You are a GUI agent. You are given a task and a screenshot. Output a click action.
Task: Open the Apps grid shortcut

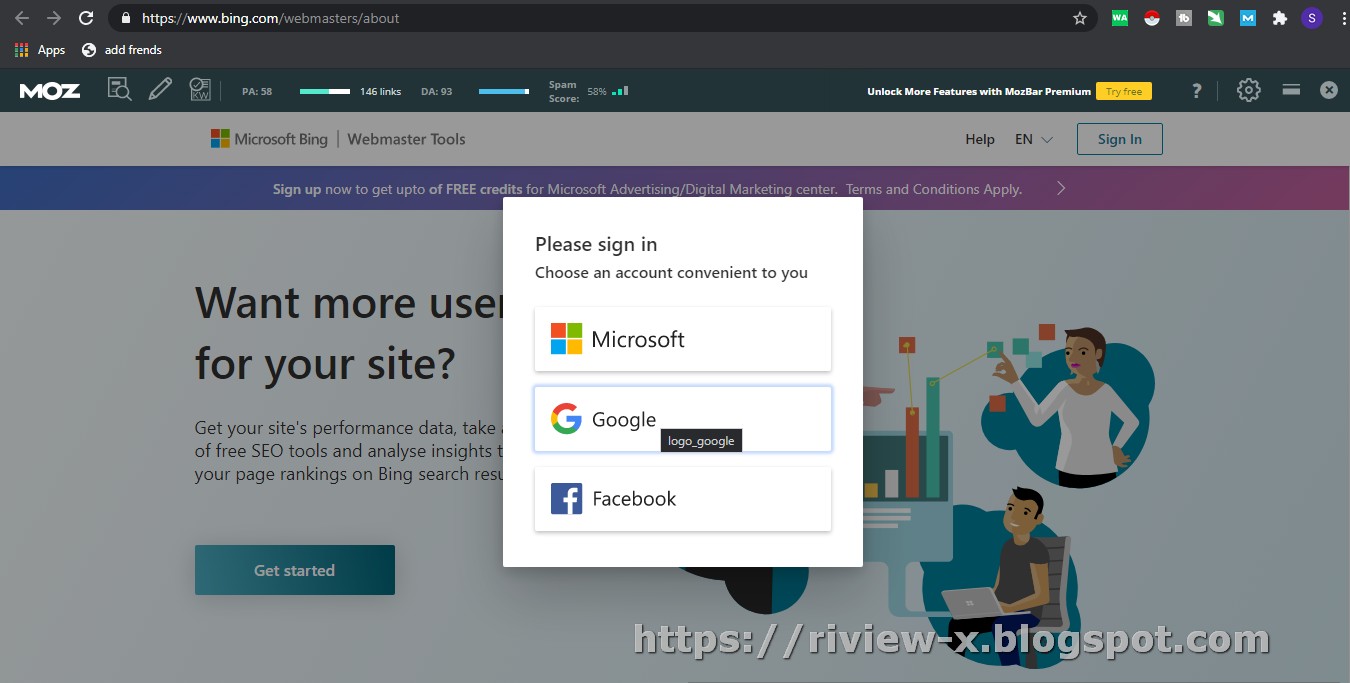[40, 50]
